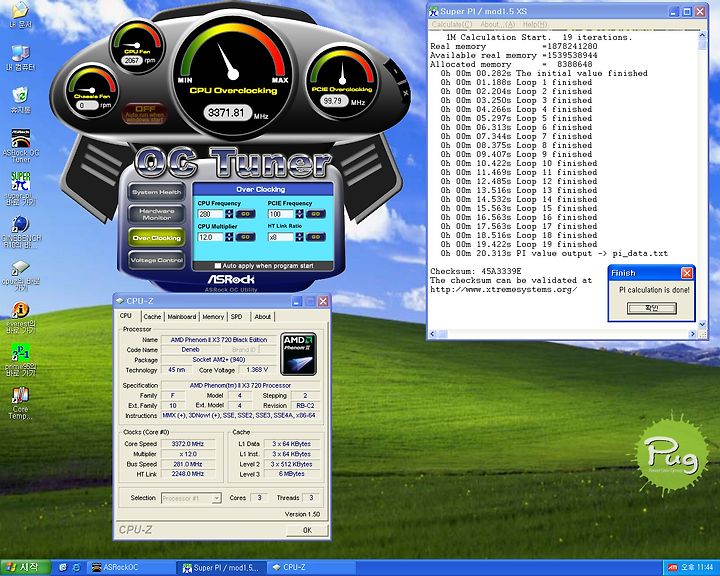Click Super PI horizontal scrollbar left arrow
720x576 pixels.
432,334
